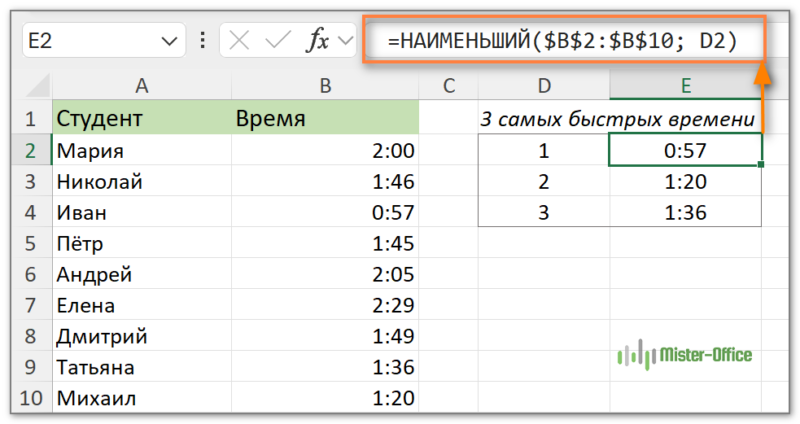Select column B header
The image size is (800, 424).
coord(325,87)
